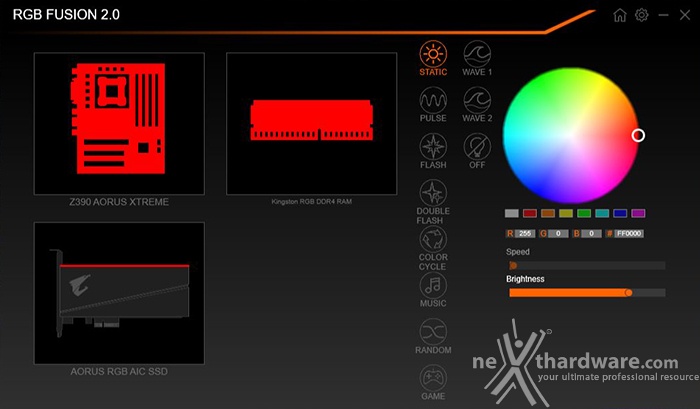The height and width of the screenshot is (409, 700).
Task: Choose the Game lighting mode
Action: 433,383
